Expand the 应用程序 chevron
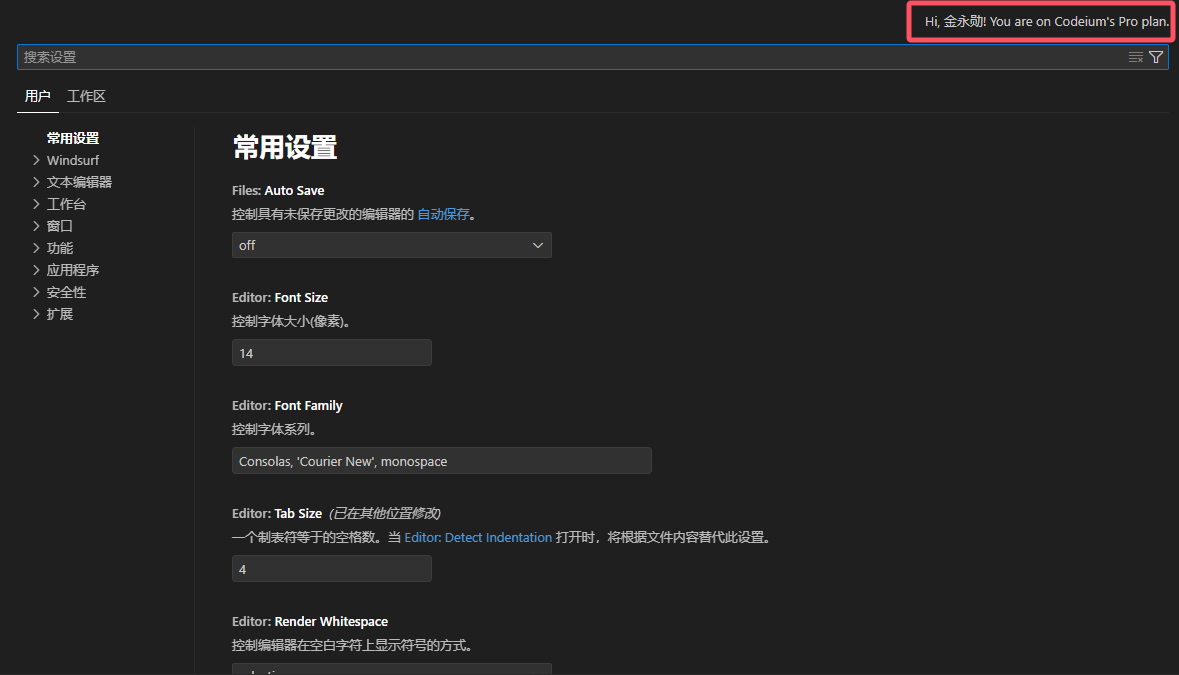1179x675 pixels. [36, 270]
